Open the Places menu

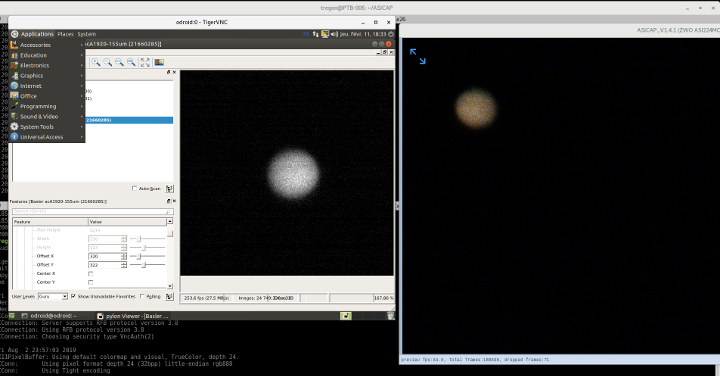point(65,34)
